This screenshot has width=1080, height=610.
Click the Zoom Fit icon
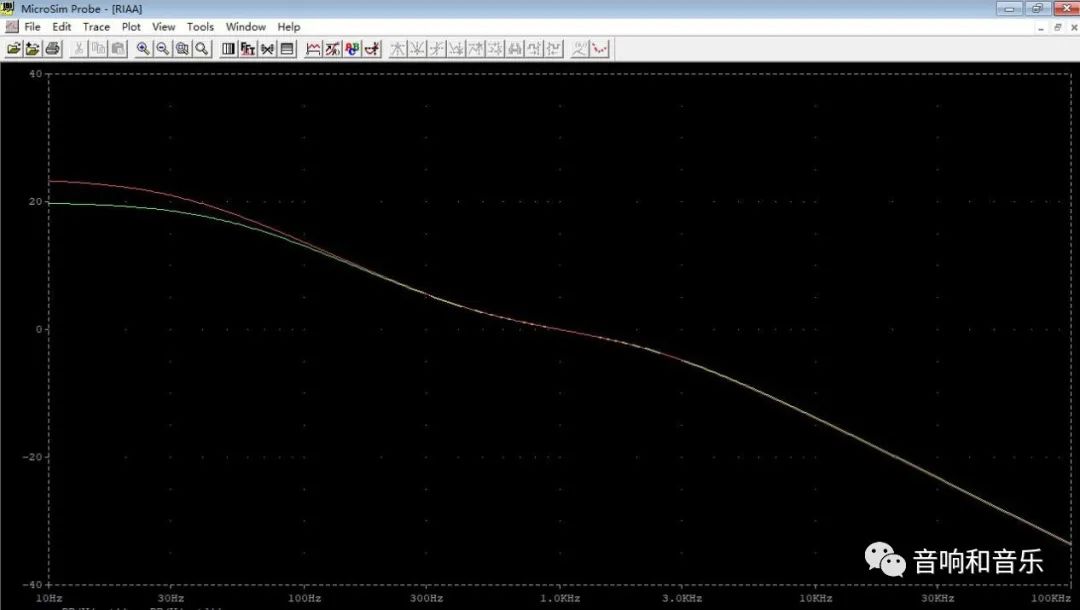[x=202, y=49]
